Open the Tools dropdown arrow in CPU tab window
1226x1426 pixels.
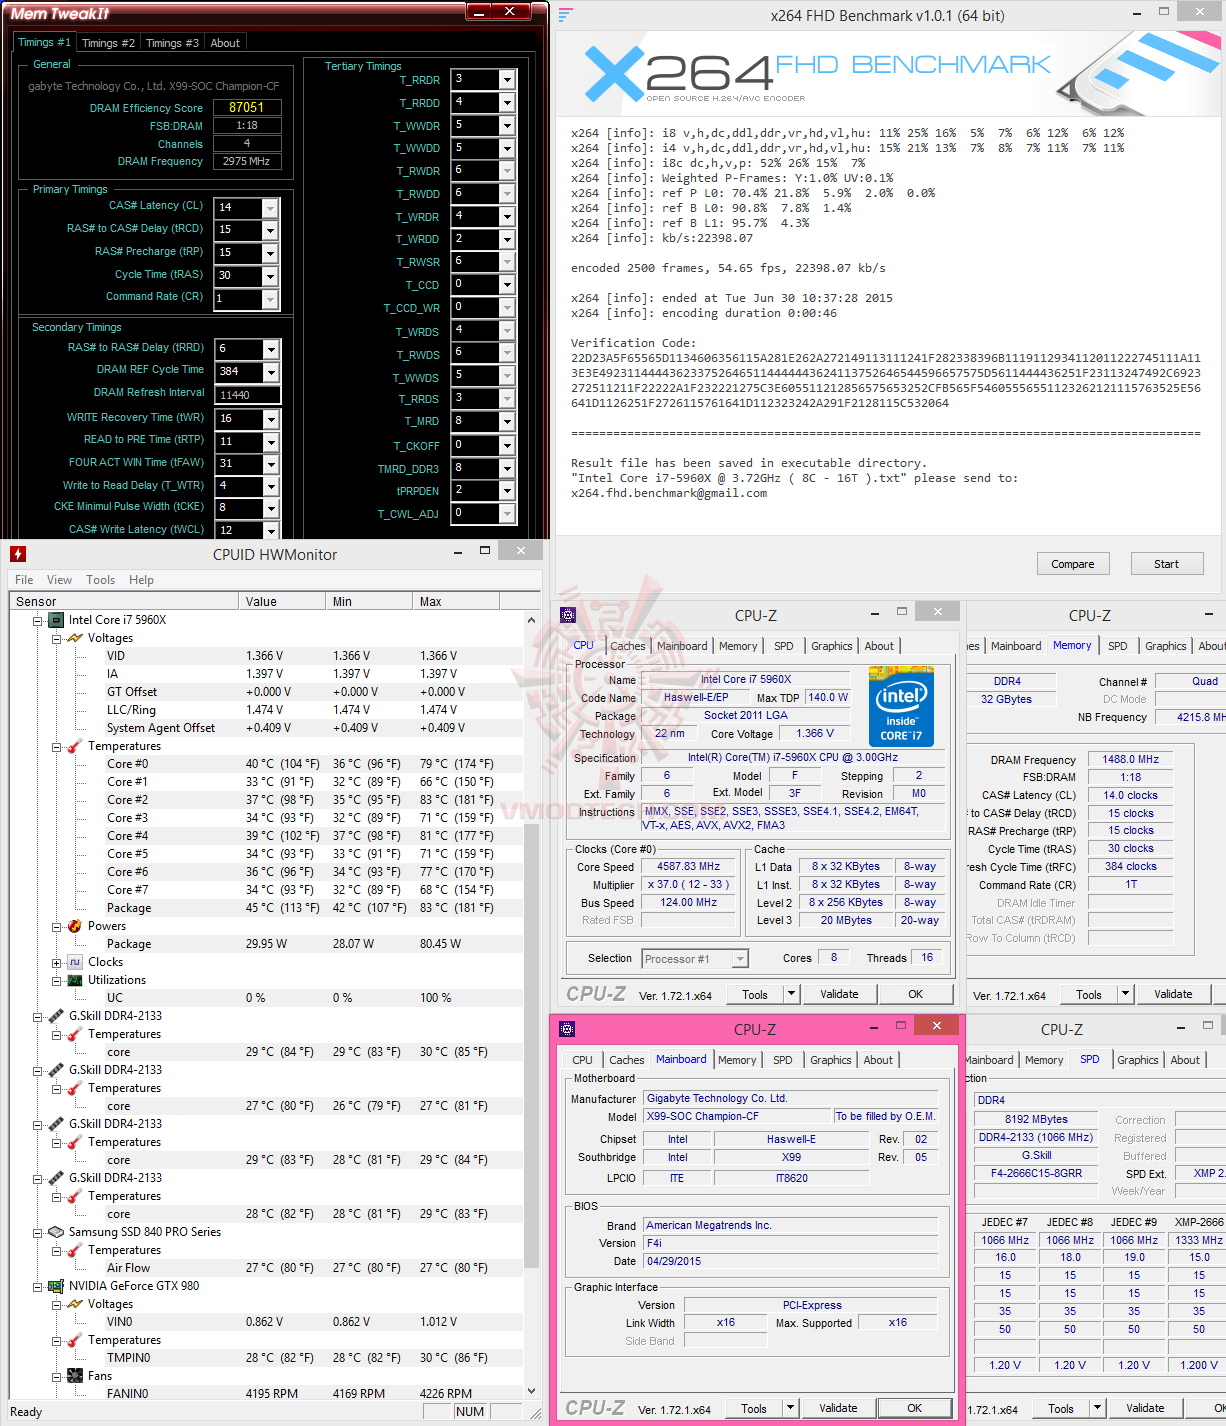(791, 994)
